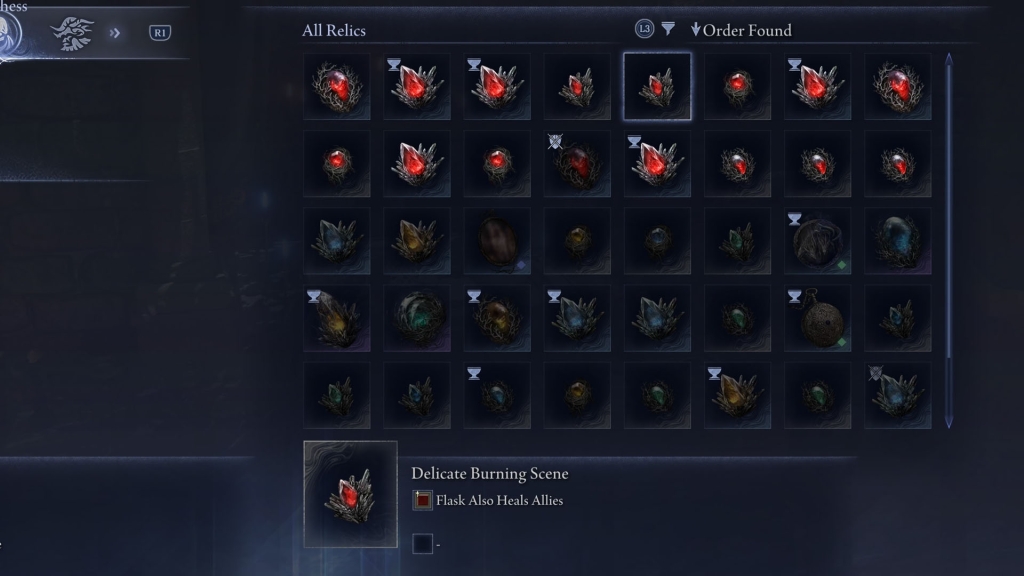Select the pocket watch shaped relic
The height and width of the screenshot is (576, 1024).
pyautogui.click(x=818, y=318)
